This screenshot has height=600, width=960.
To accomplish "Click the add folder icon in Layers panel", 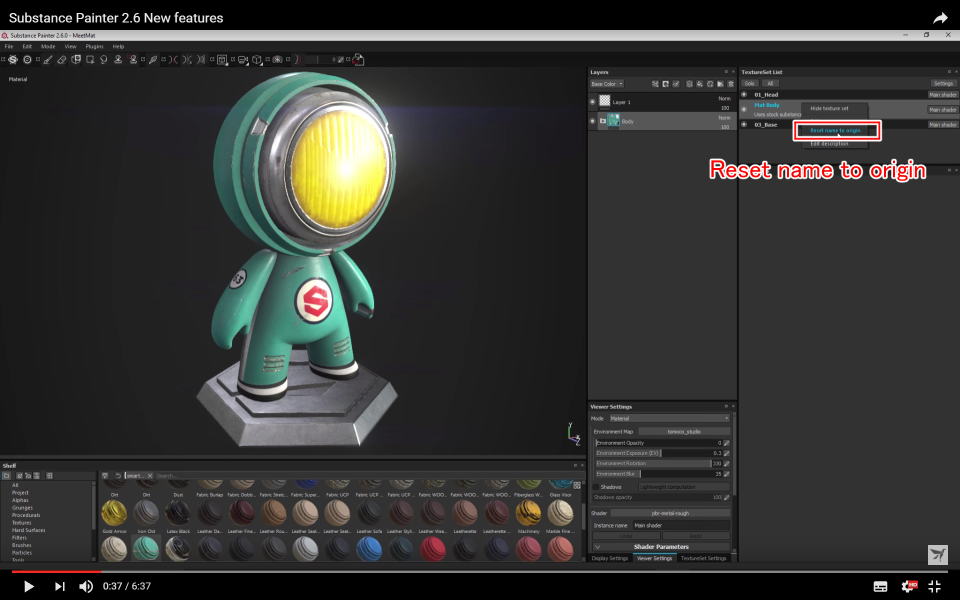I will 720,84.
